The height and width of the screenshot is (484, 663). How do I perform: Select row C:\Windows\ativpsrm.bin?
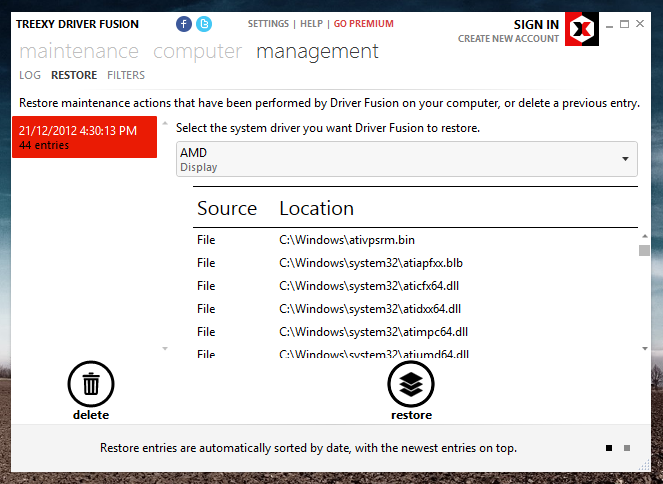click(x=415, y=240)
